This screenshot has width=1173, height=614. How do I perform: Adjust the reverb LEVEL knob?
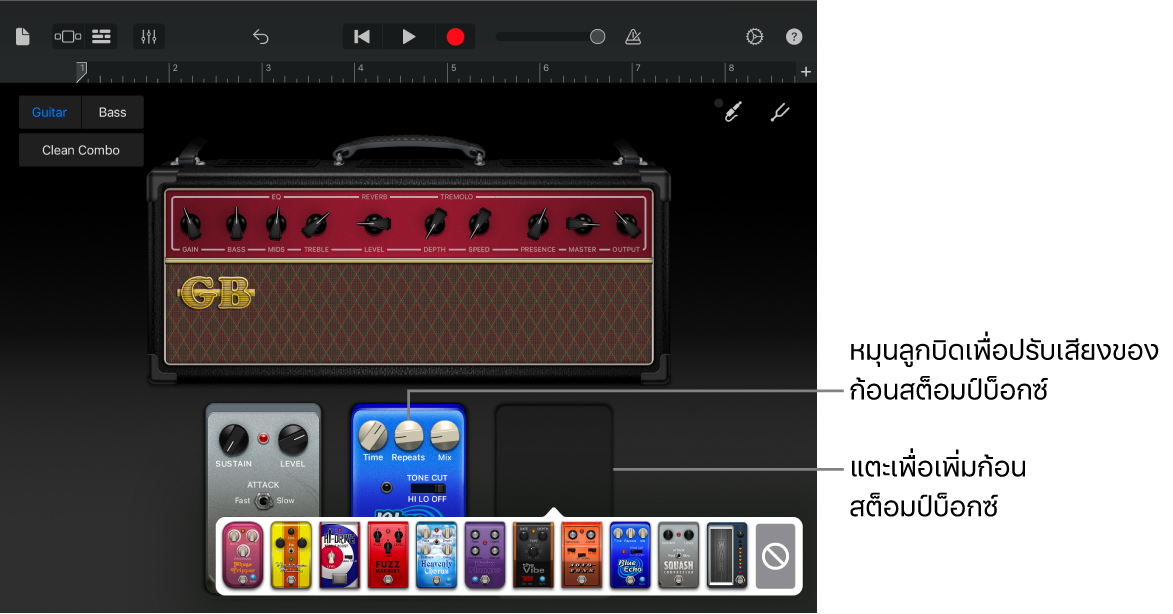tap(374, 224)
